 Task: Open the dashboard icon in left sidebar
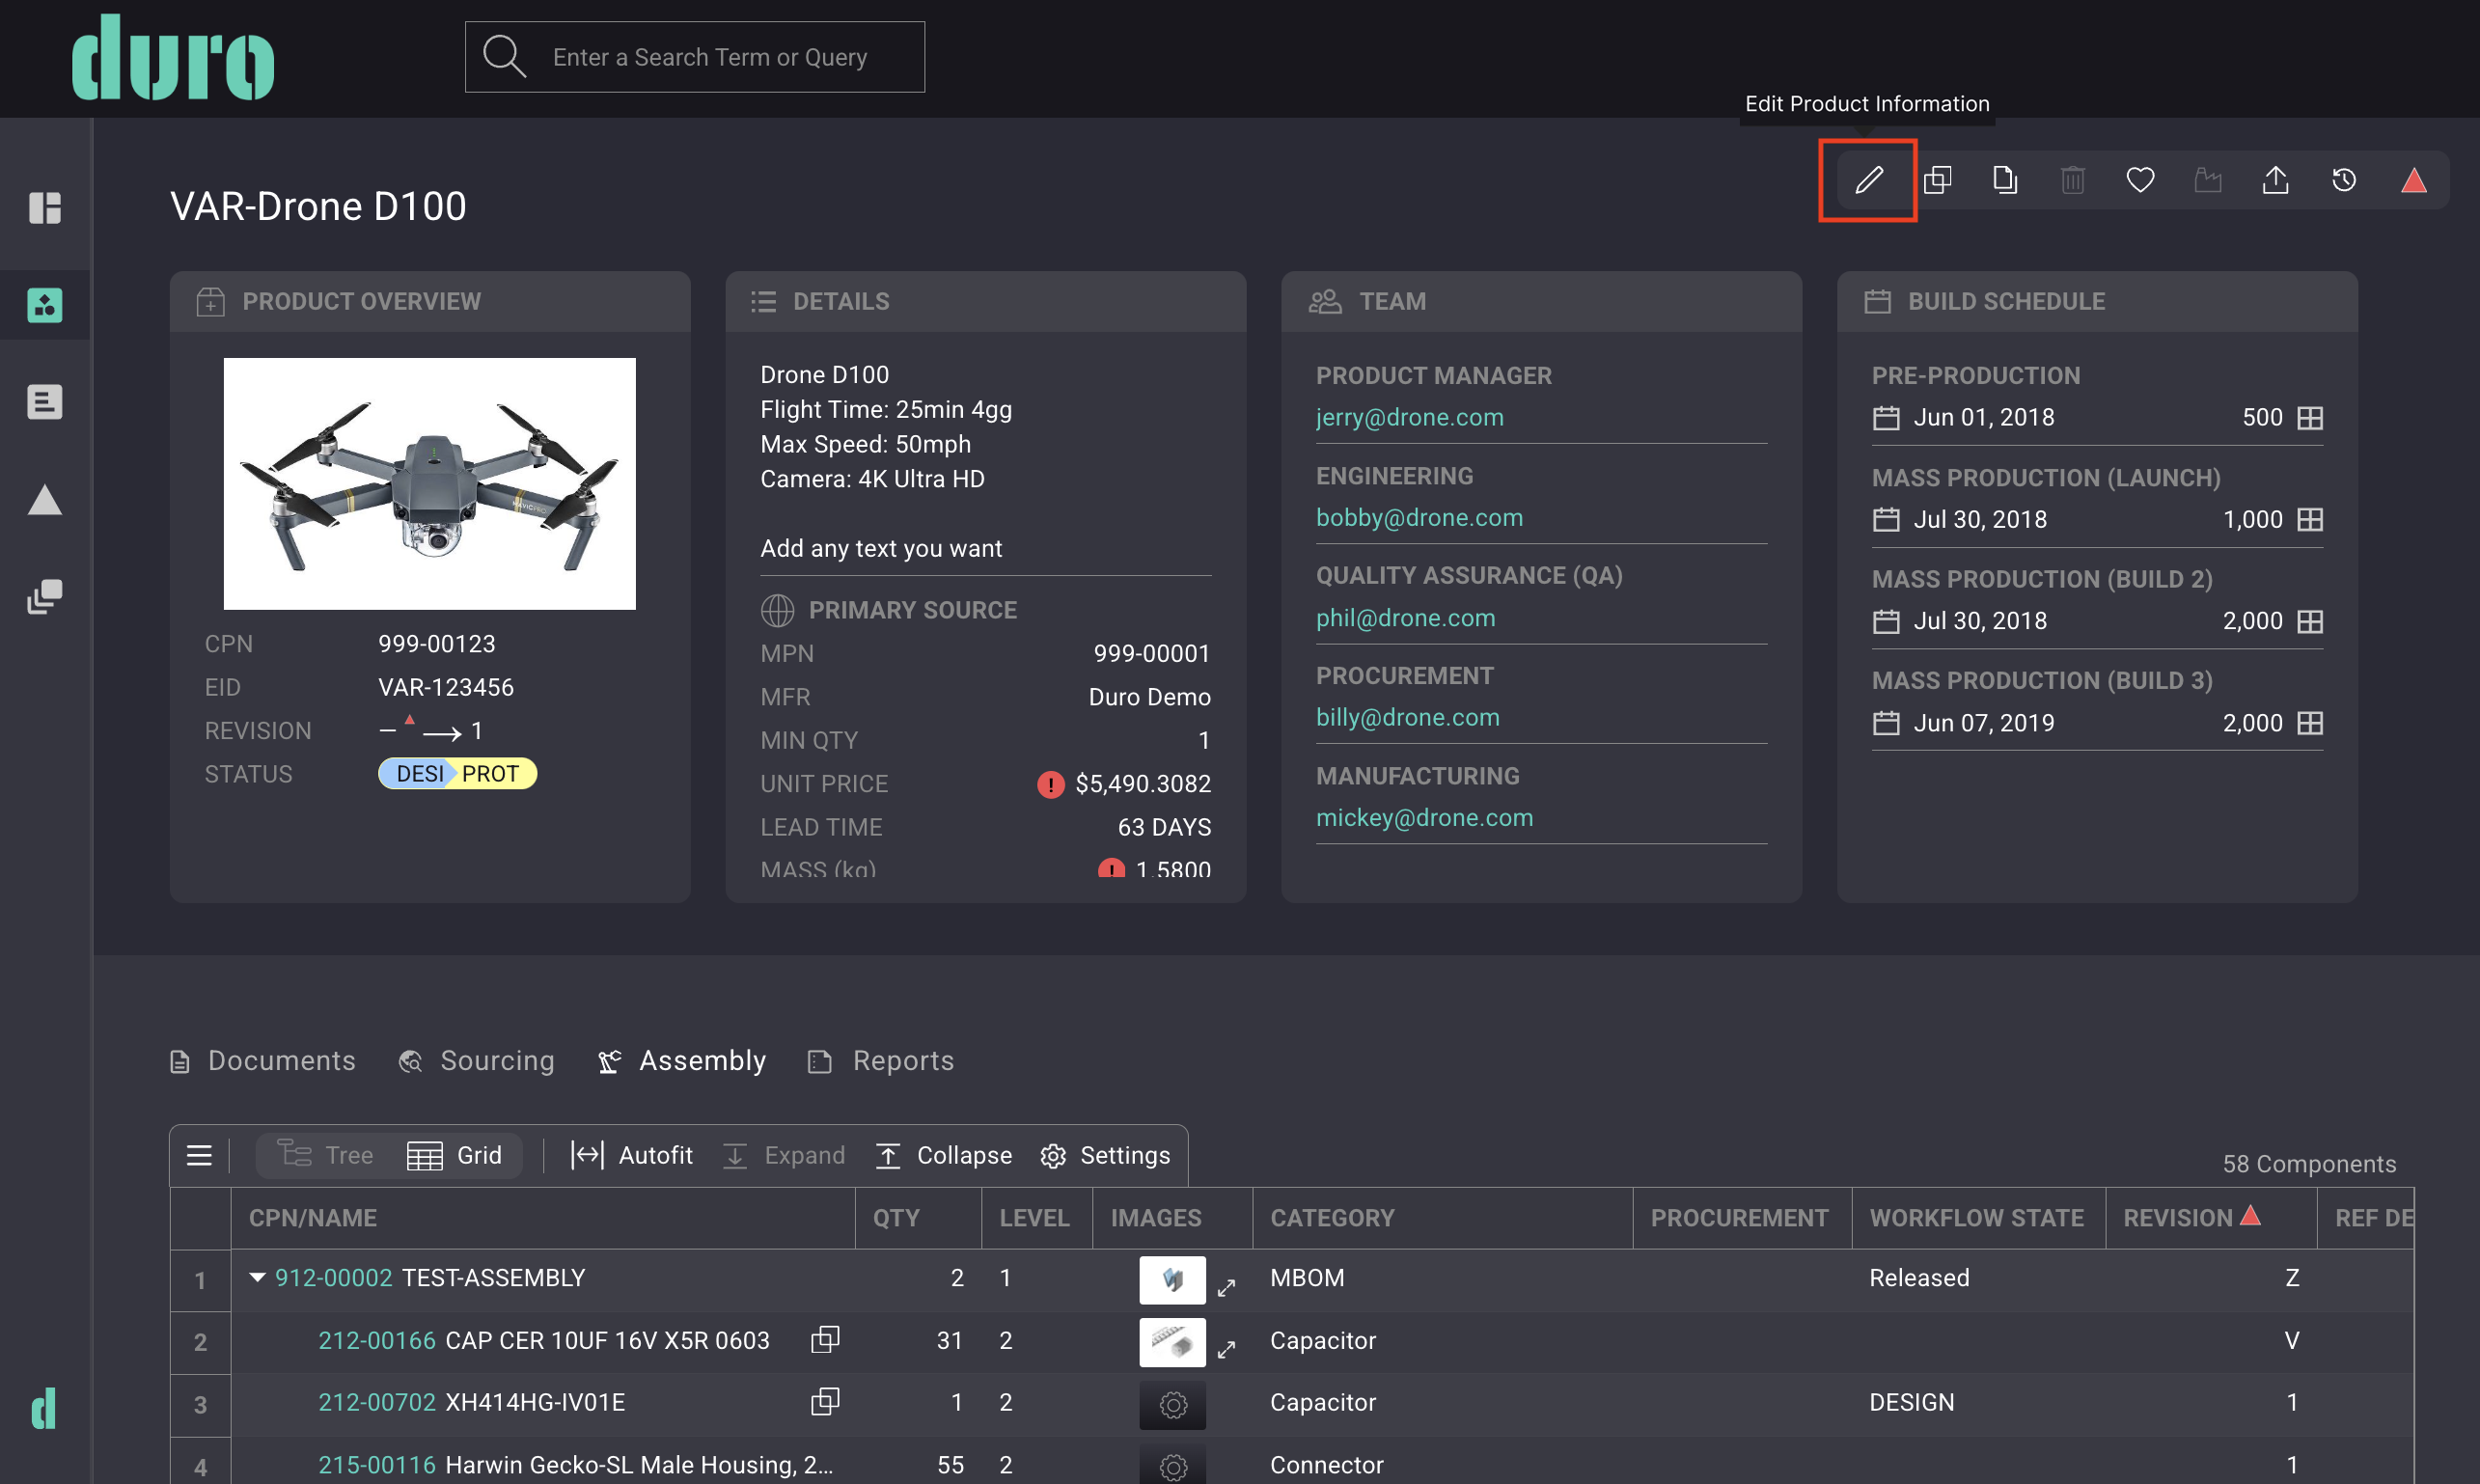coord(44,208)
